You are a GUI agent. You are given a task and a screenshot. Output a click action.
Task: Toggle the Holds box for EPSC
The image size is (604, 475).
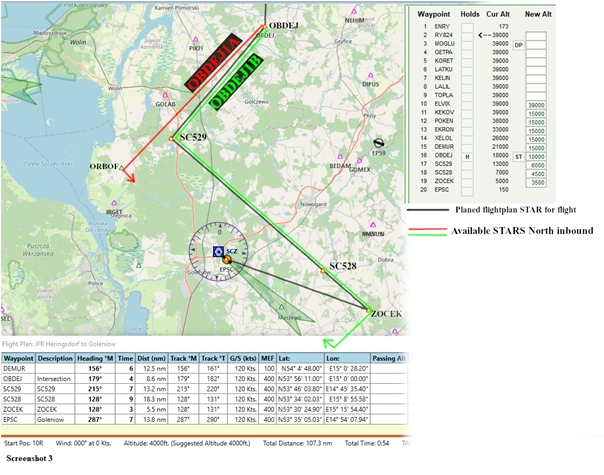click(x=467, y=190)
